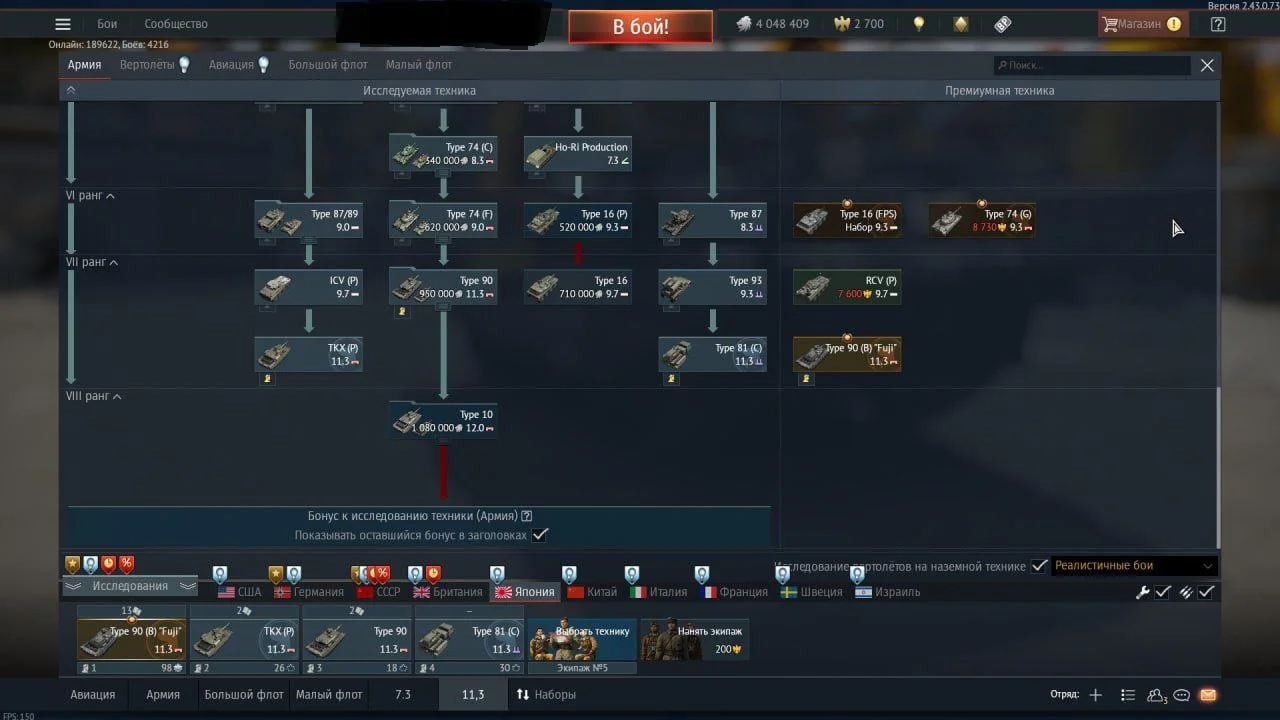Select Type 81 (C) in research tree

point(712,354)
